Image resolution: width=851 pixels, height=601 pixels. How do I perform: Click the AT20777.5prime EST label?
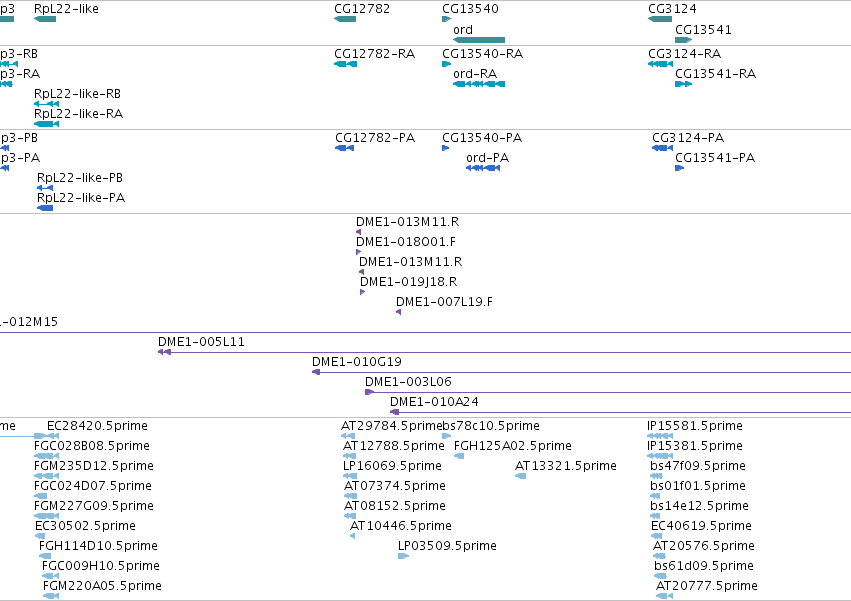[707, 586]
